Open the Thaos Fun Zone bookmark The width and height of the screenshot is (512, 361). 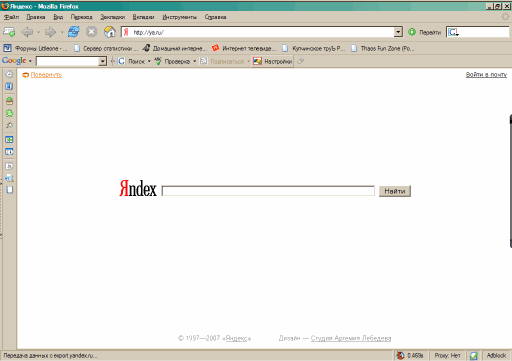pos(383,48)
